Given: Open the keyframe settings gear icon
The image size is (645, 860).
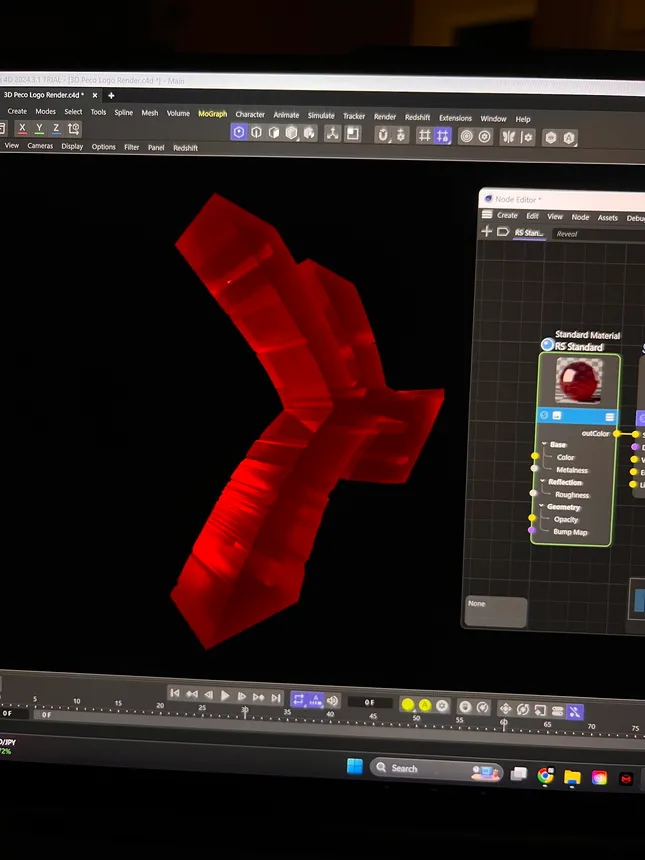Looking at the screenshot, I should [442, 705].
